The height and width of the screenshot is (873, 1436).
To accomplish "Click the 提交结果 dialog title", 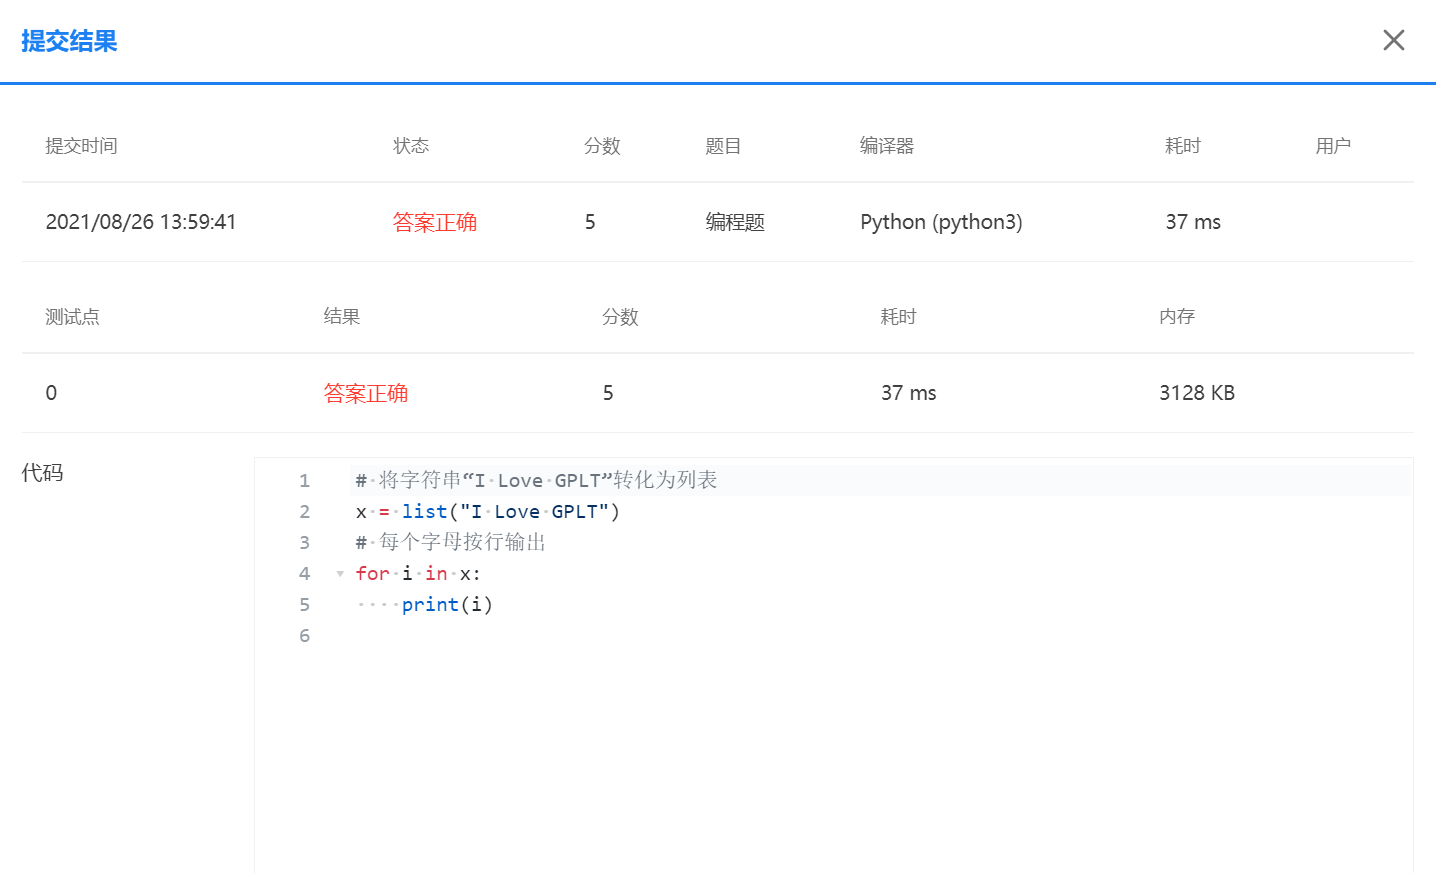I will tap(69, 41).
